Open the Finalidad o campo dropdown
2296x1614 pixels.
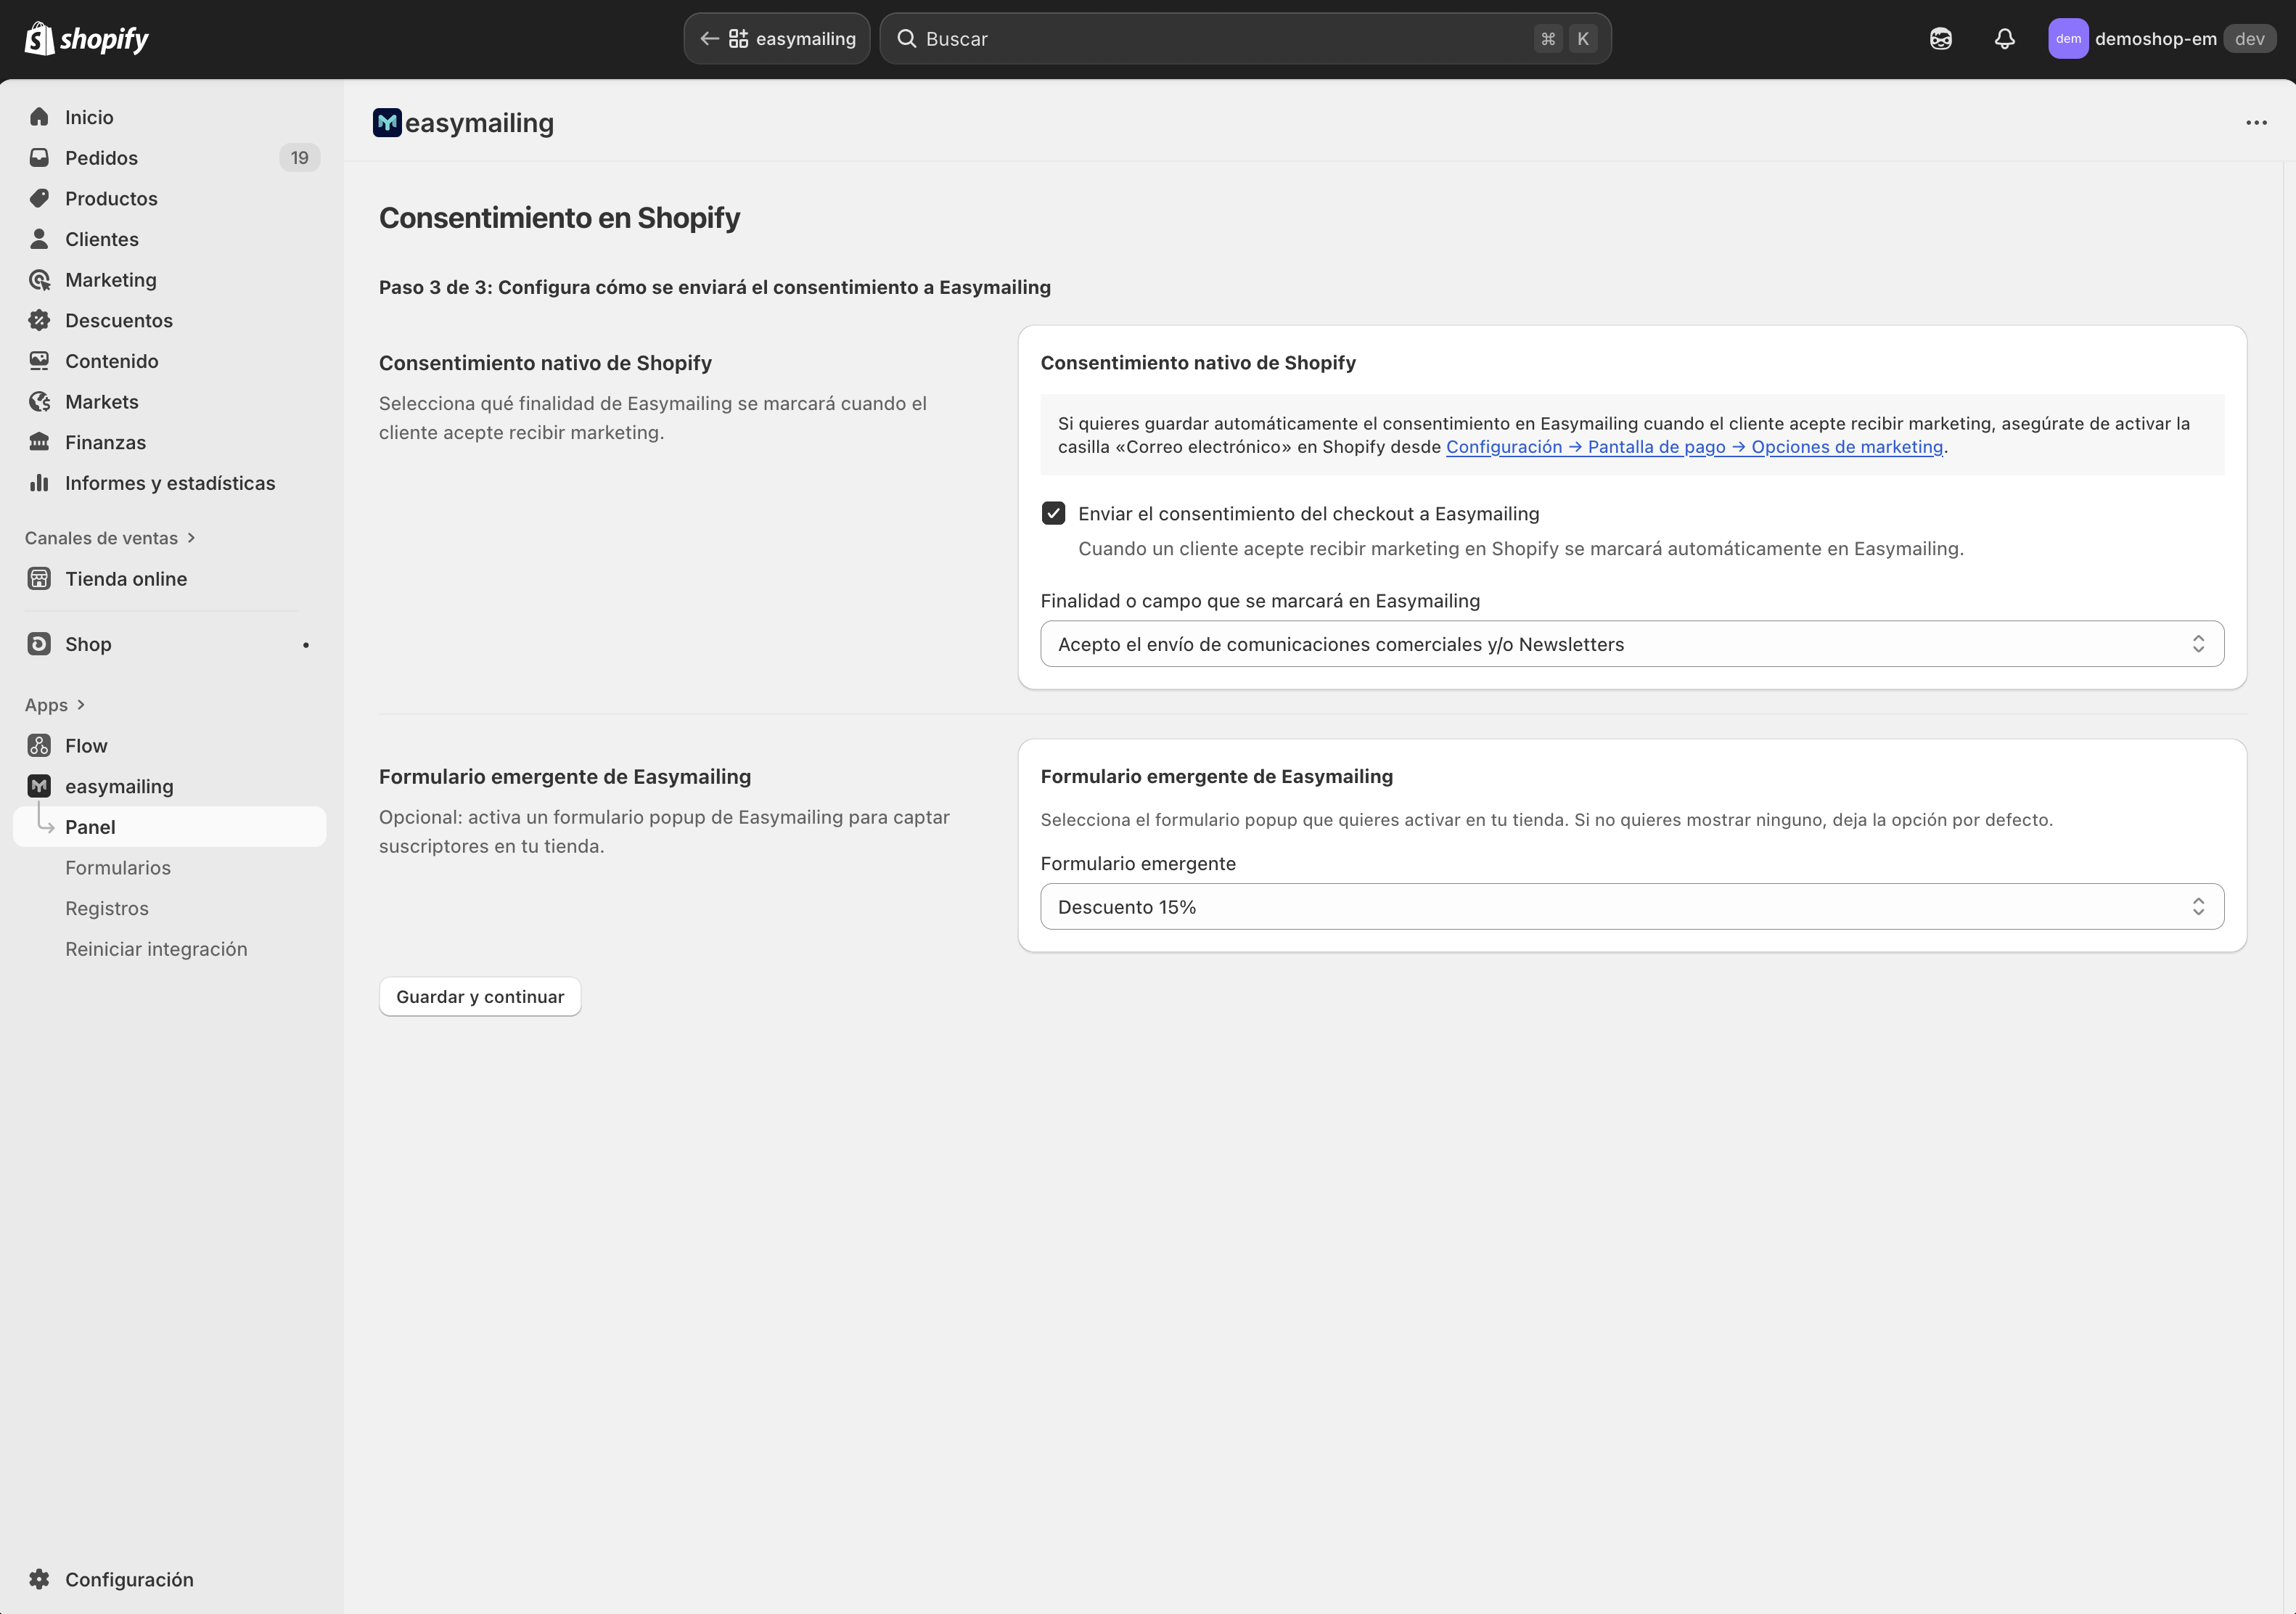(x=1631, y=644)
